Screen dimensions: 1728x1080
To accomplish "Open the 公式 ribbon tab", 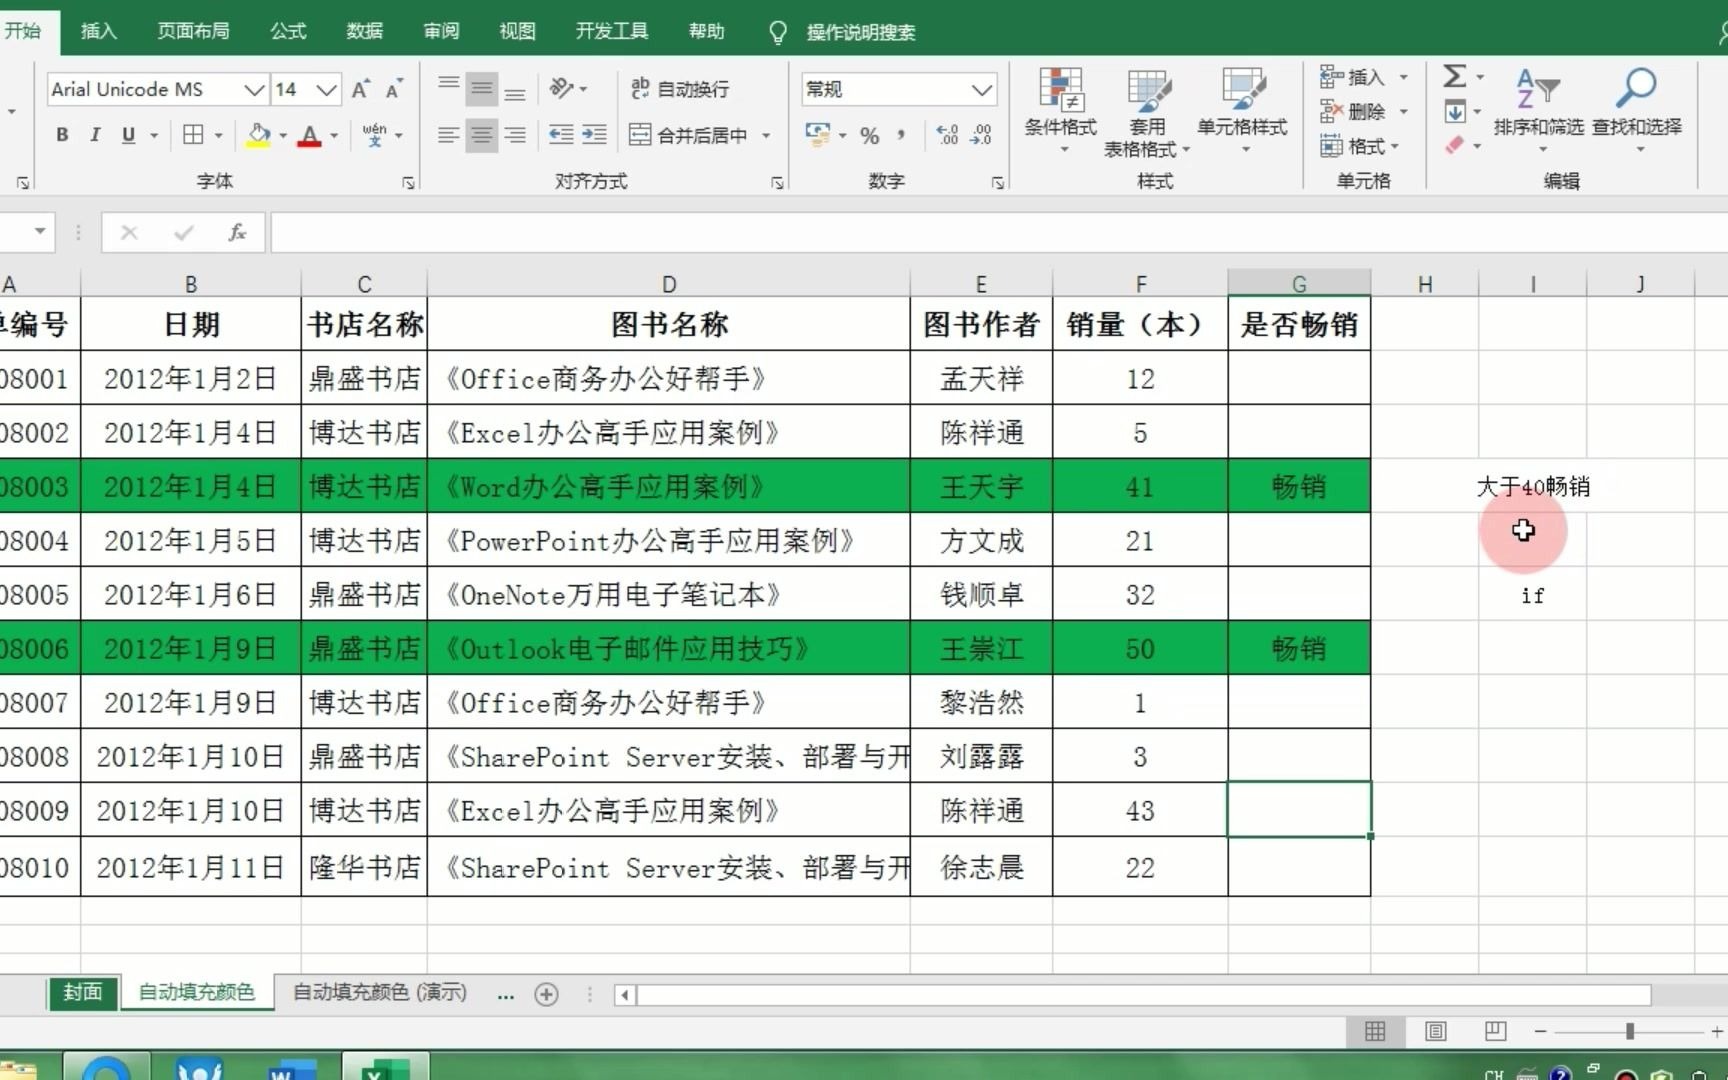I will (288, 31).
